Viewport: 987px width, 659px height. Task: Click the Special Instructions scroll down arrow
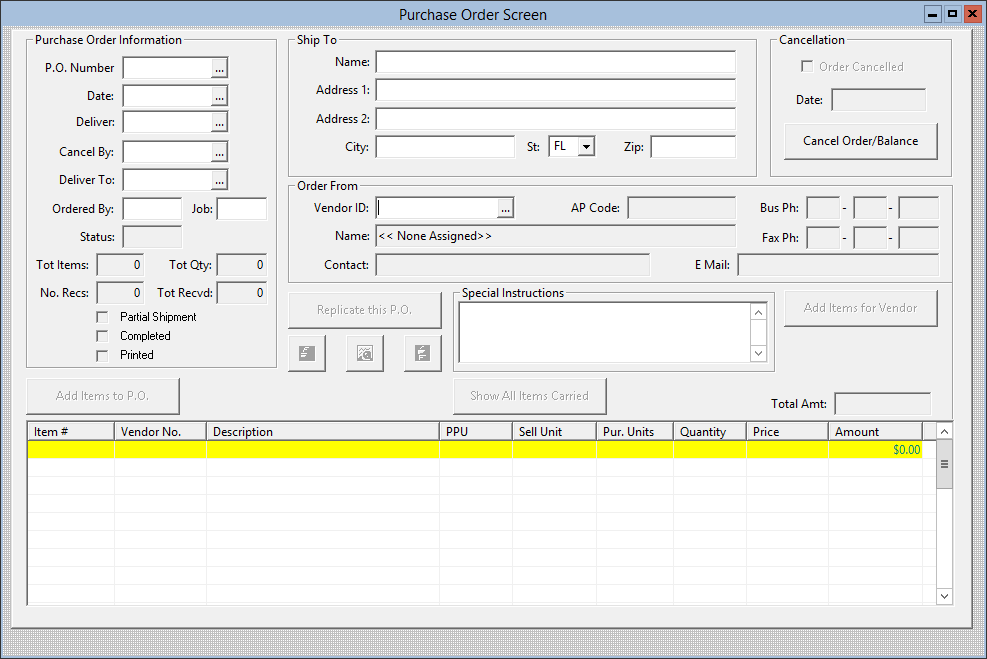click(x=759, y=353)
